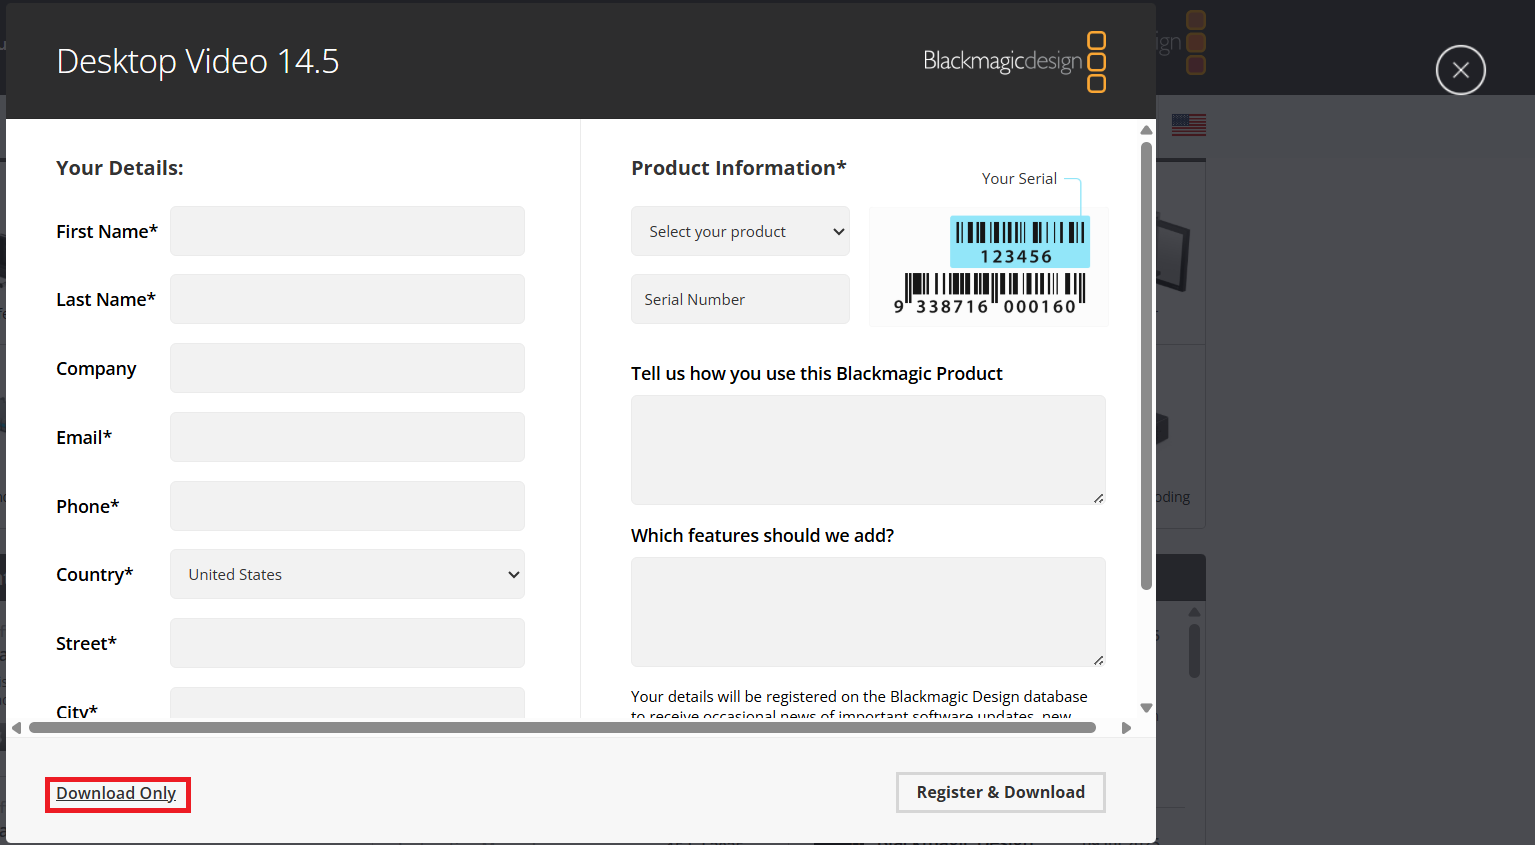
Task: Click the left arrow of the horizontal scrollbar
Action: (x=14, y=727)
